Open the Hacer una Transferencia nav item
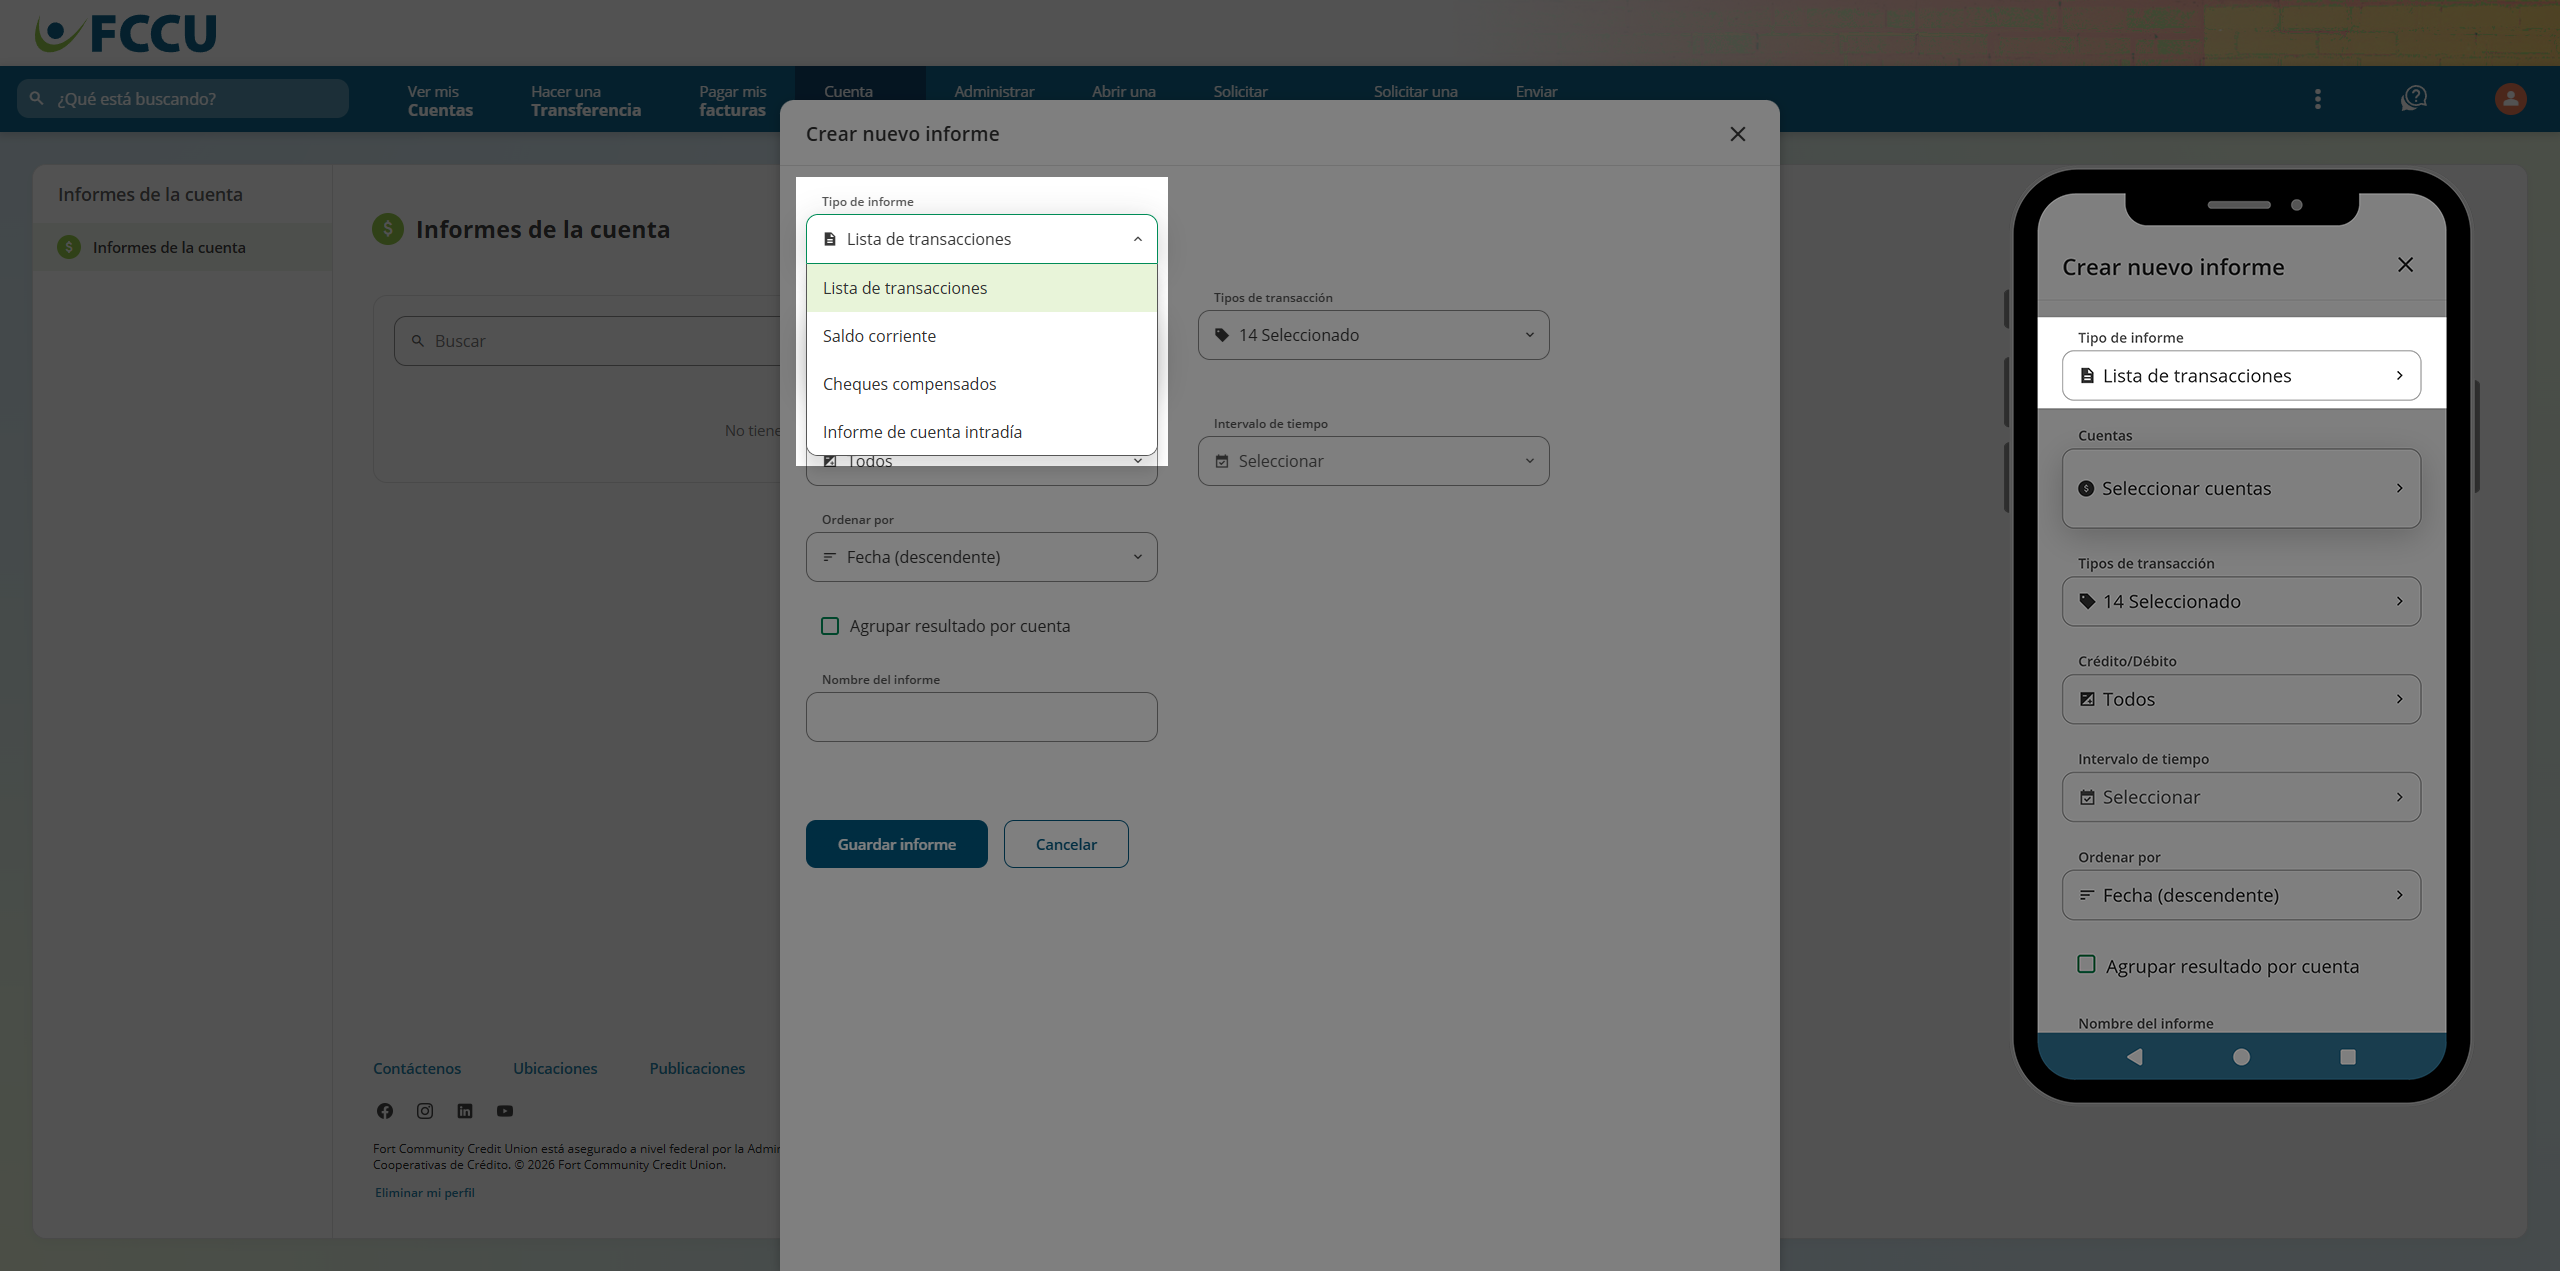The image size is (2560, 1271). pos(586,100)
